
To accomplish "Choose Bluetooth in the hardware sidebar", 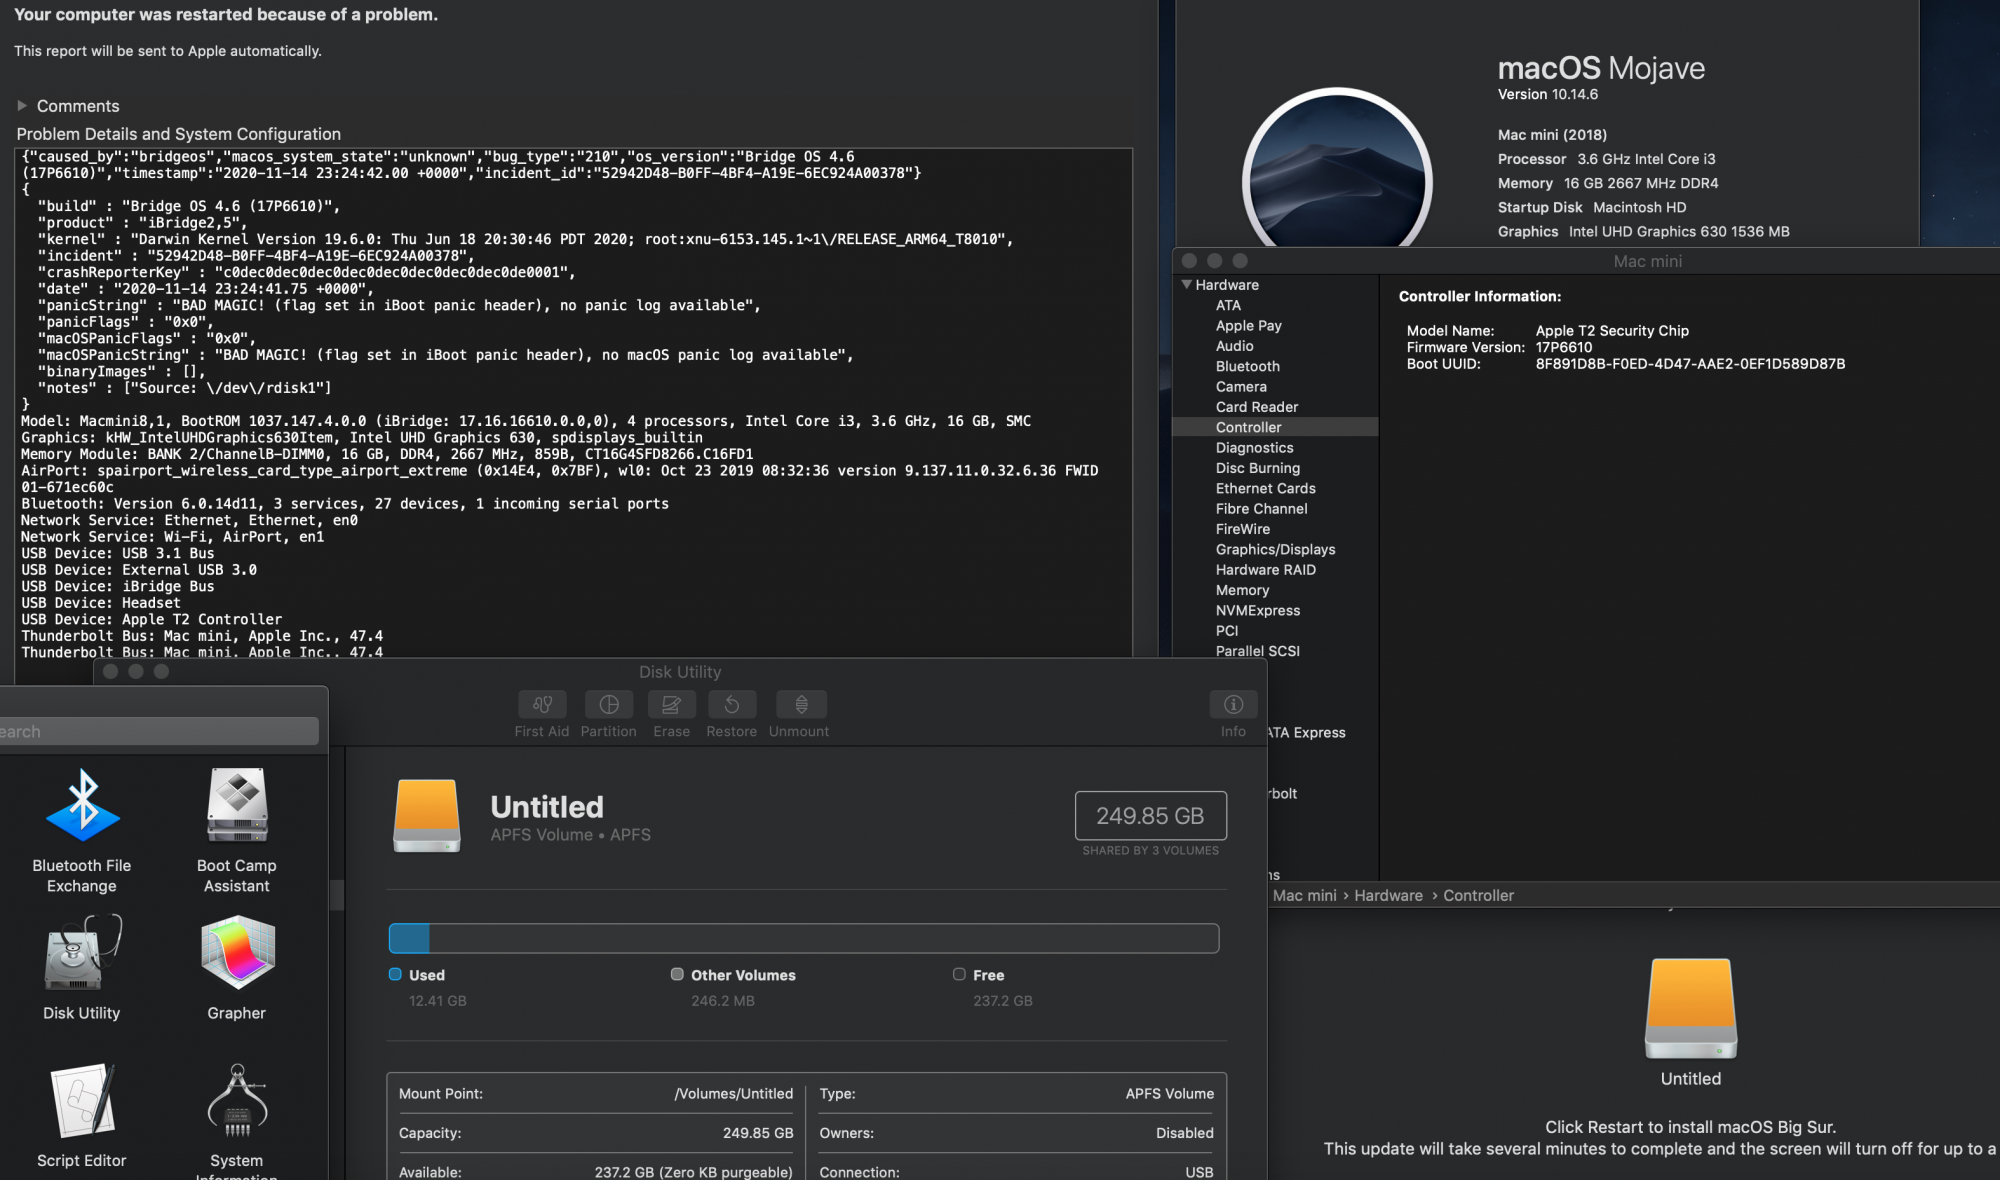I will point(1247,366).
